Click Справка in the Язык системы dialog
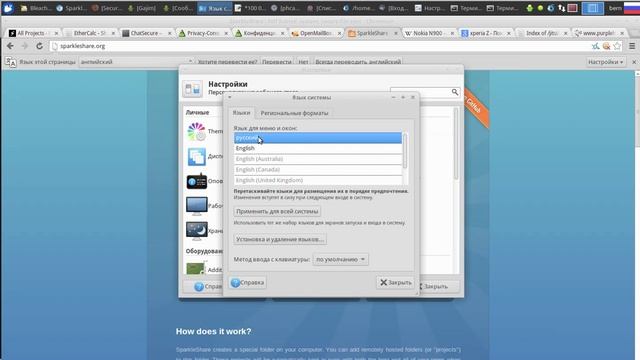640x360 pixels. coord(248,282)
